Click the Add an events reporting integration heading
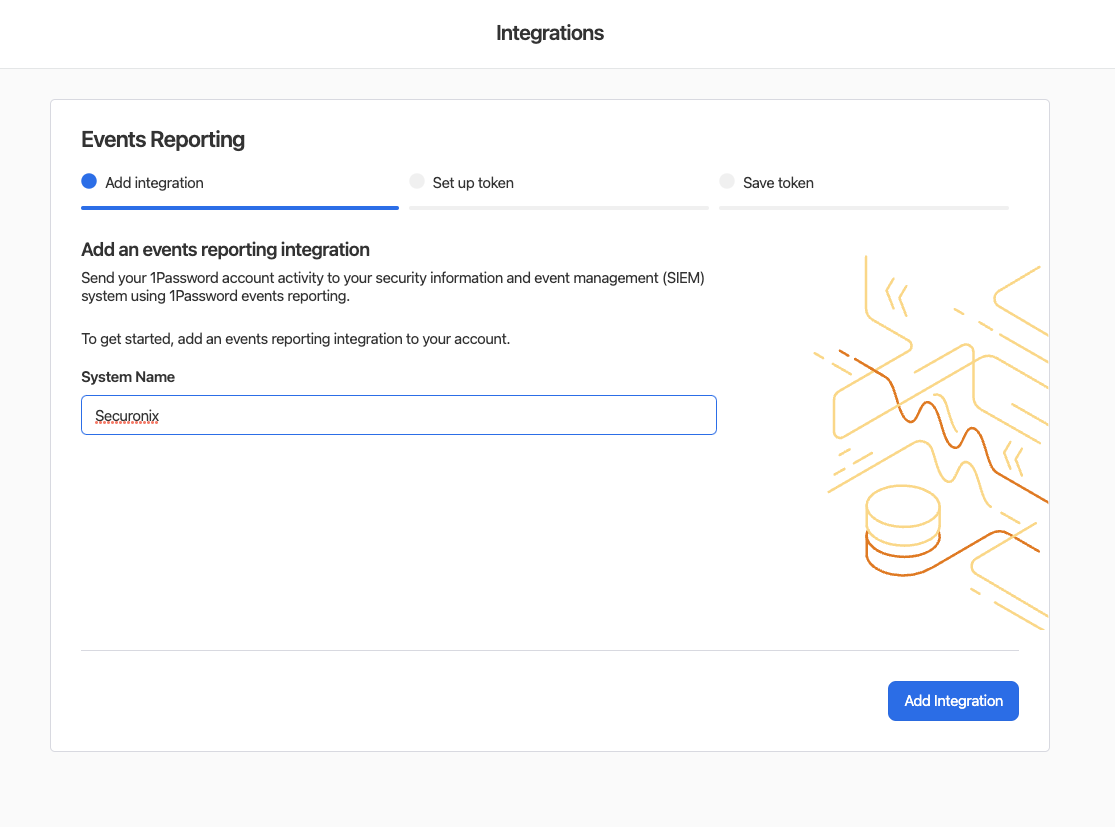Image resolution: width=1115 pixels, height=827 pixels. click(x=225, y=250)
